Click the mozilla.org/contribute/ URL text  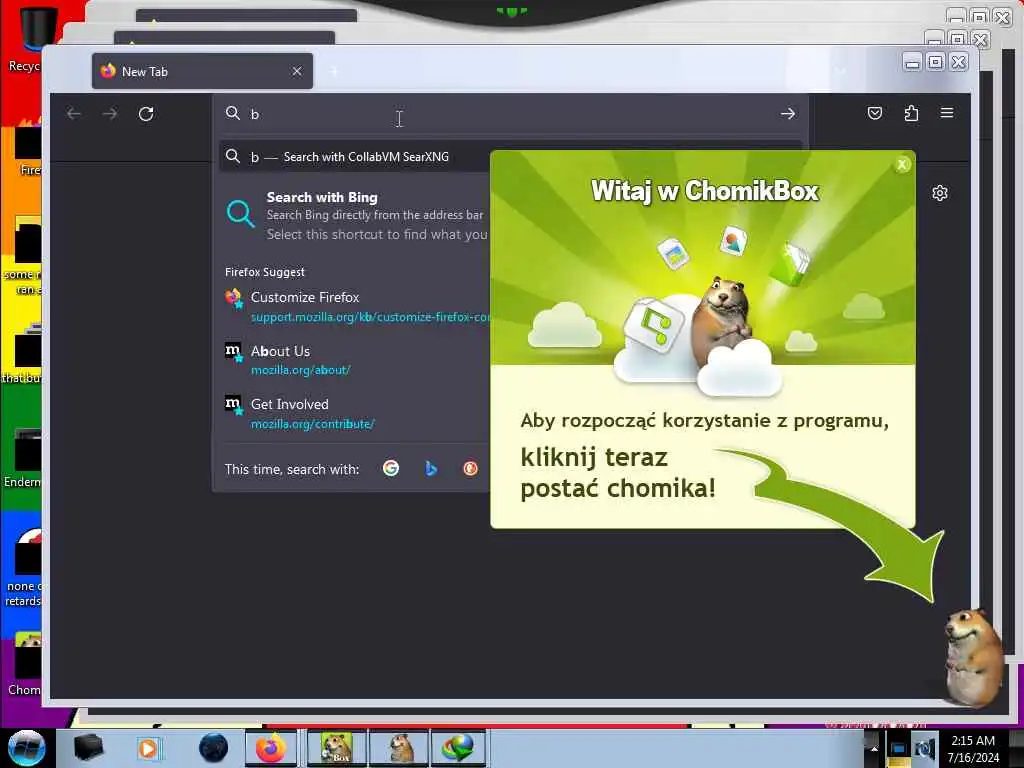pyautogui.click(x=312, y=424)
